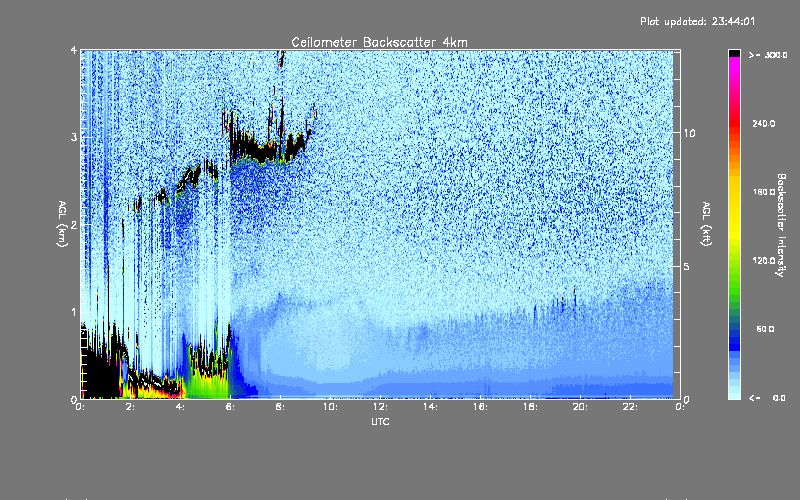
Task: Click the "6:" hour tick label
Action: click(x=231, y=407)
